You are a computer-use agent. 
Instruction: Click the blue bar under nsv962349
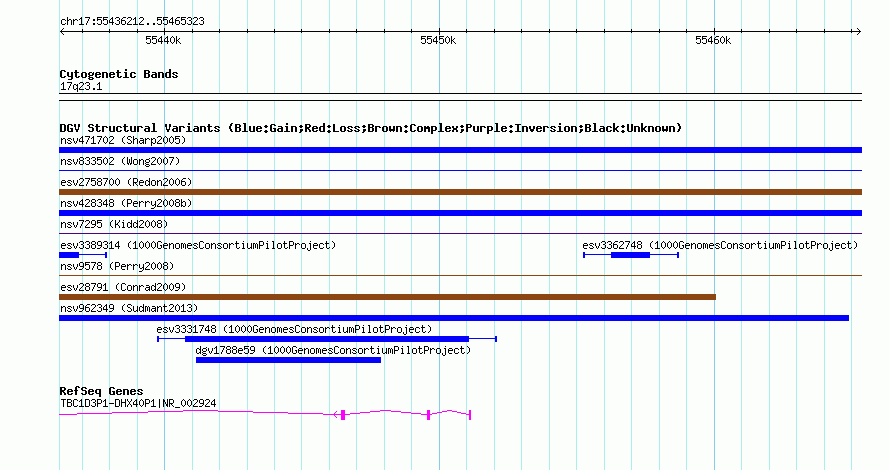pos(454,318)
